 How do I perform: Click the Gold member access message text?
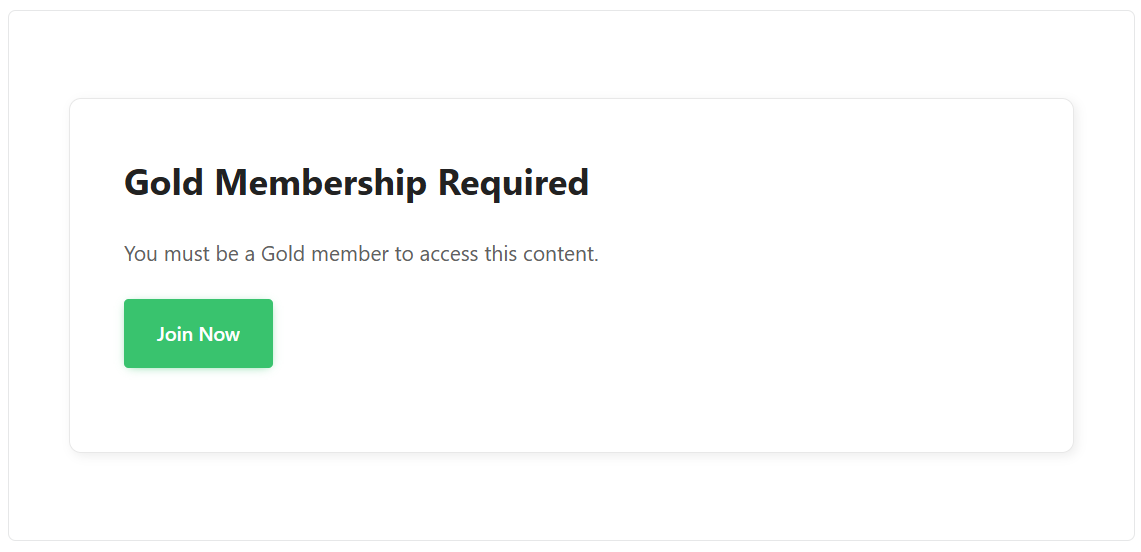361,254
